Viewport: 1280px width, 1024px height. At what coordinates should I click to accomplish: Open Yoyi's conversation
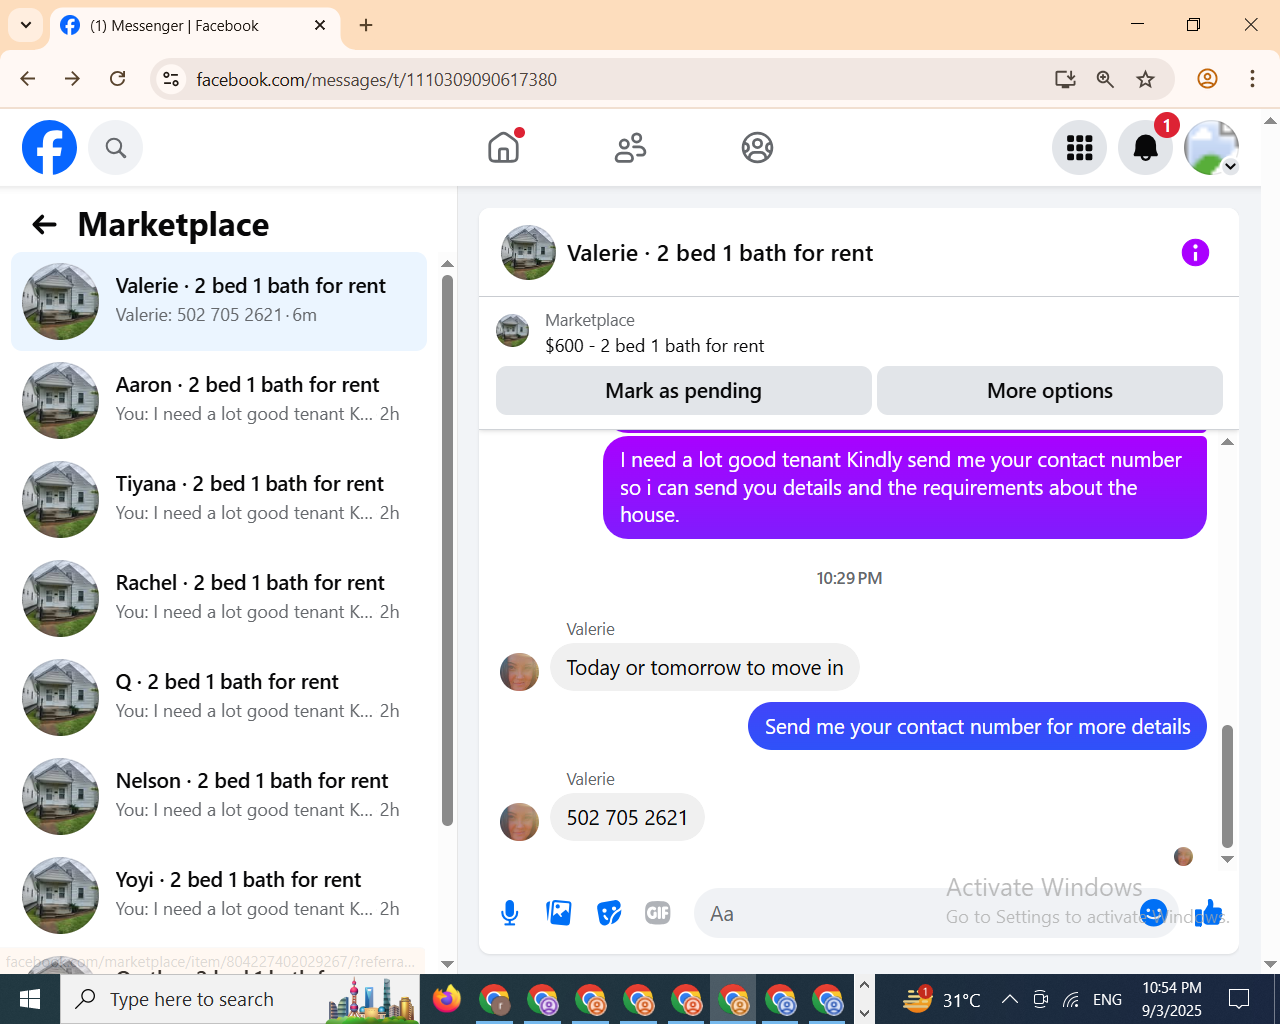(x=219, y=895)
